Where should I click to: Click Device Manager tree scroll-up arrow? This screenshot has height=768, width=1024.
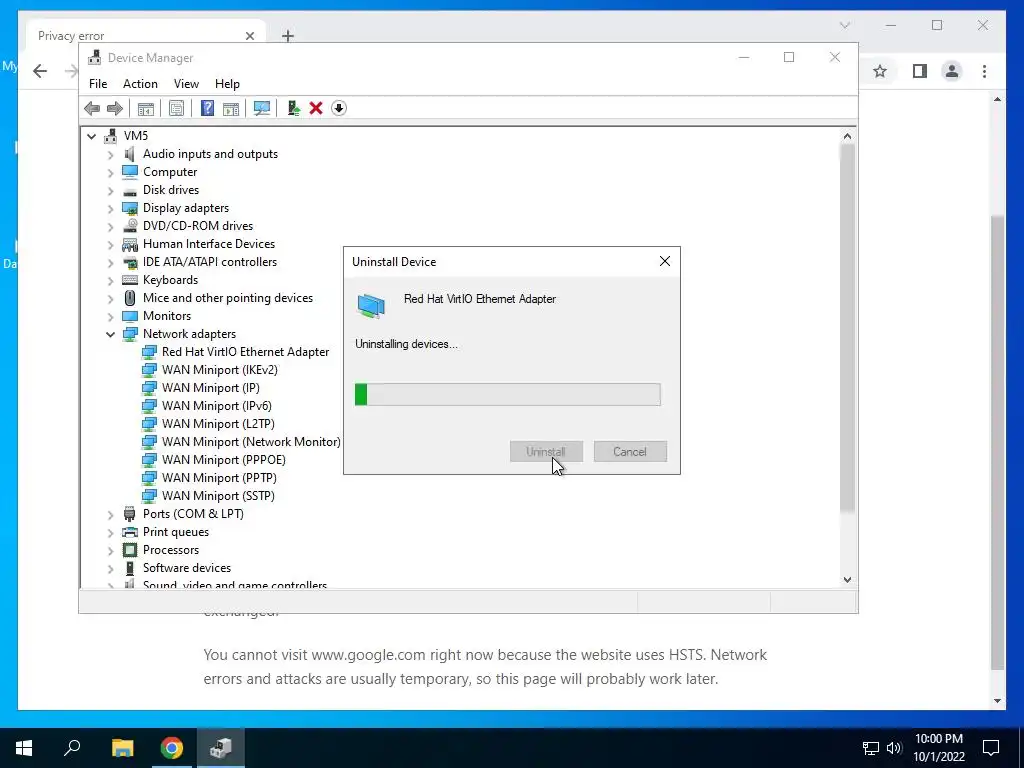(847, 136)
